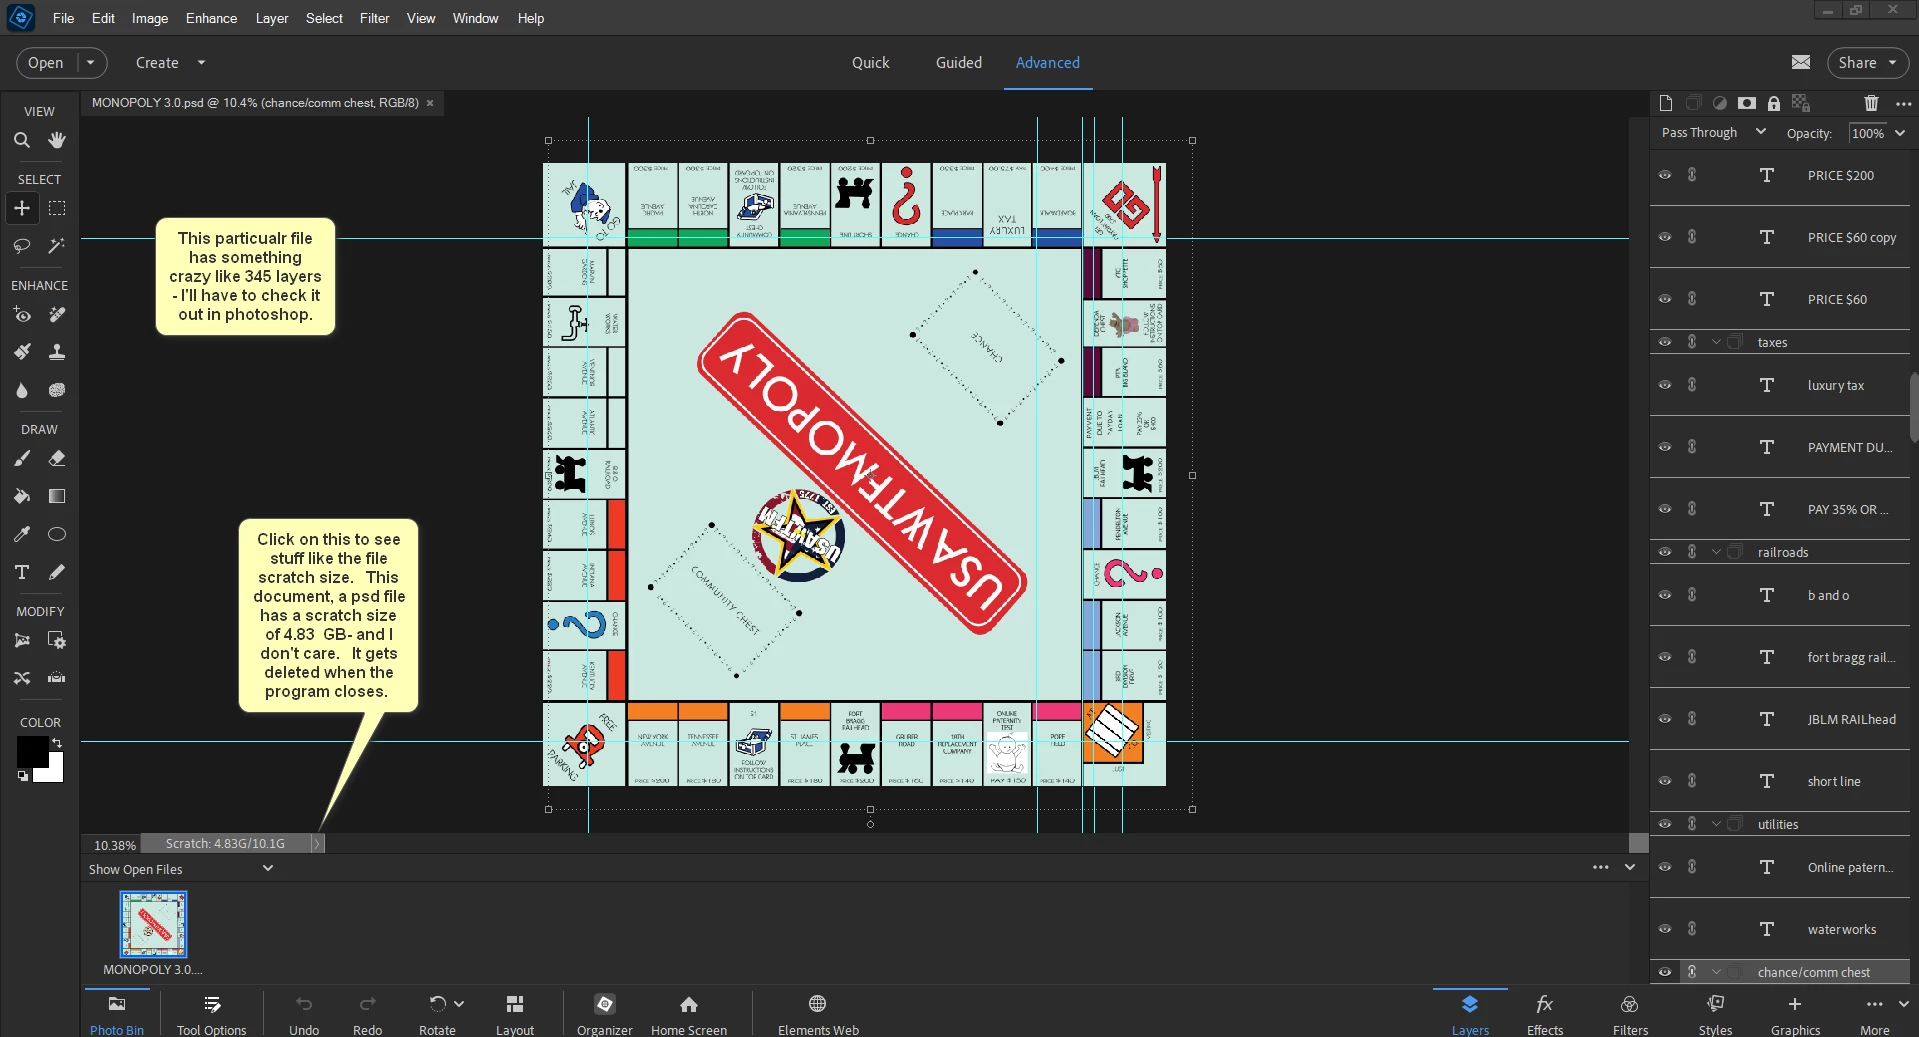Select the Zoom tool
Screen dimensions: 1919x1037
coord(22,140)
